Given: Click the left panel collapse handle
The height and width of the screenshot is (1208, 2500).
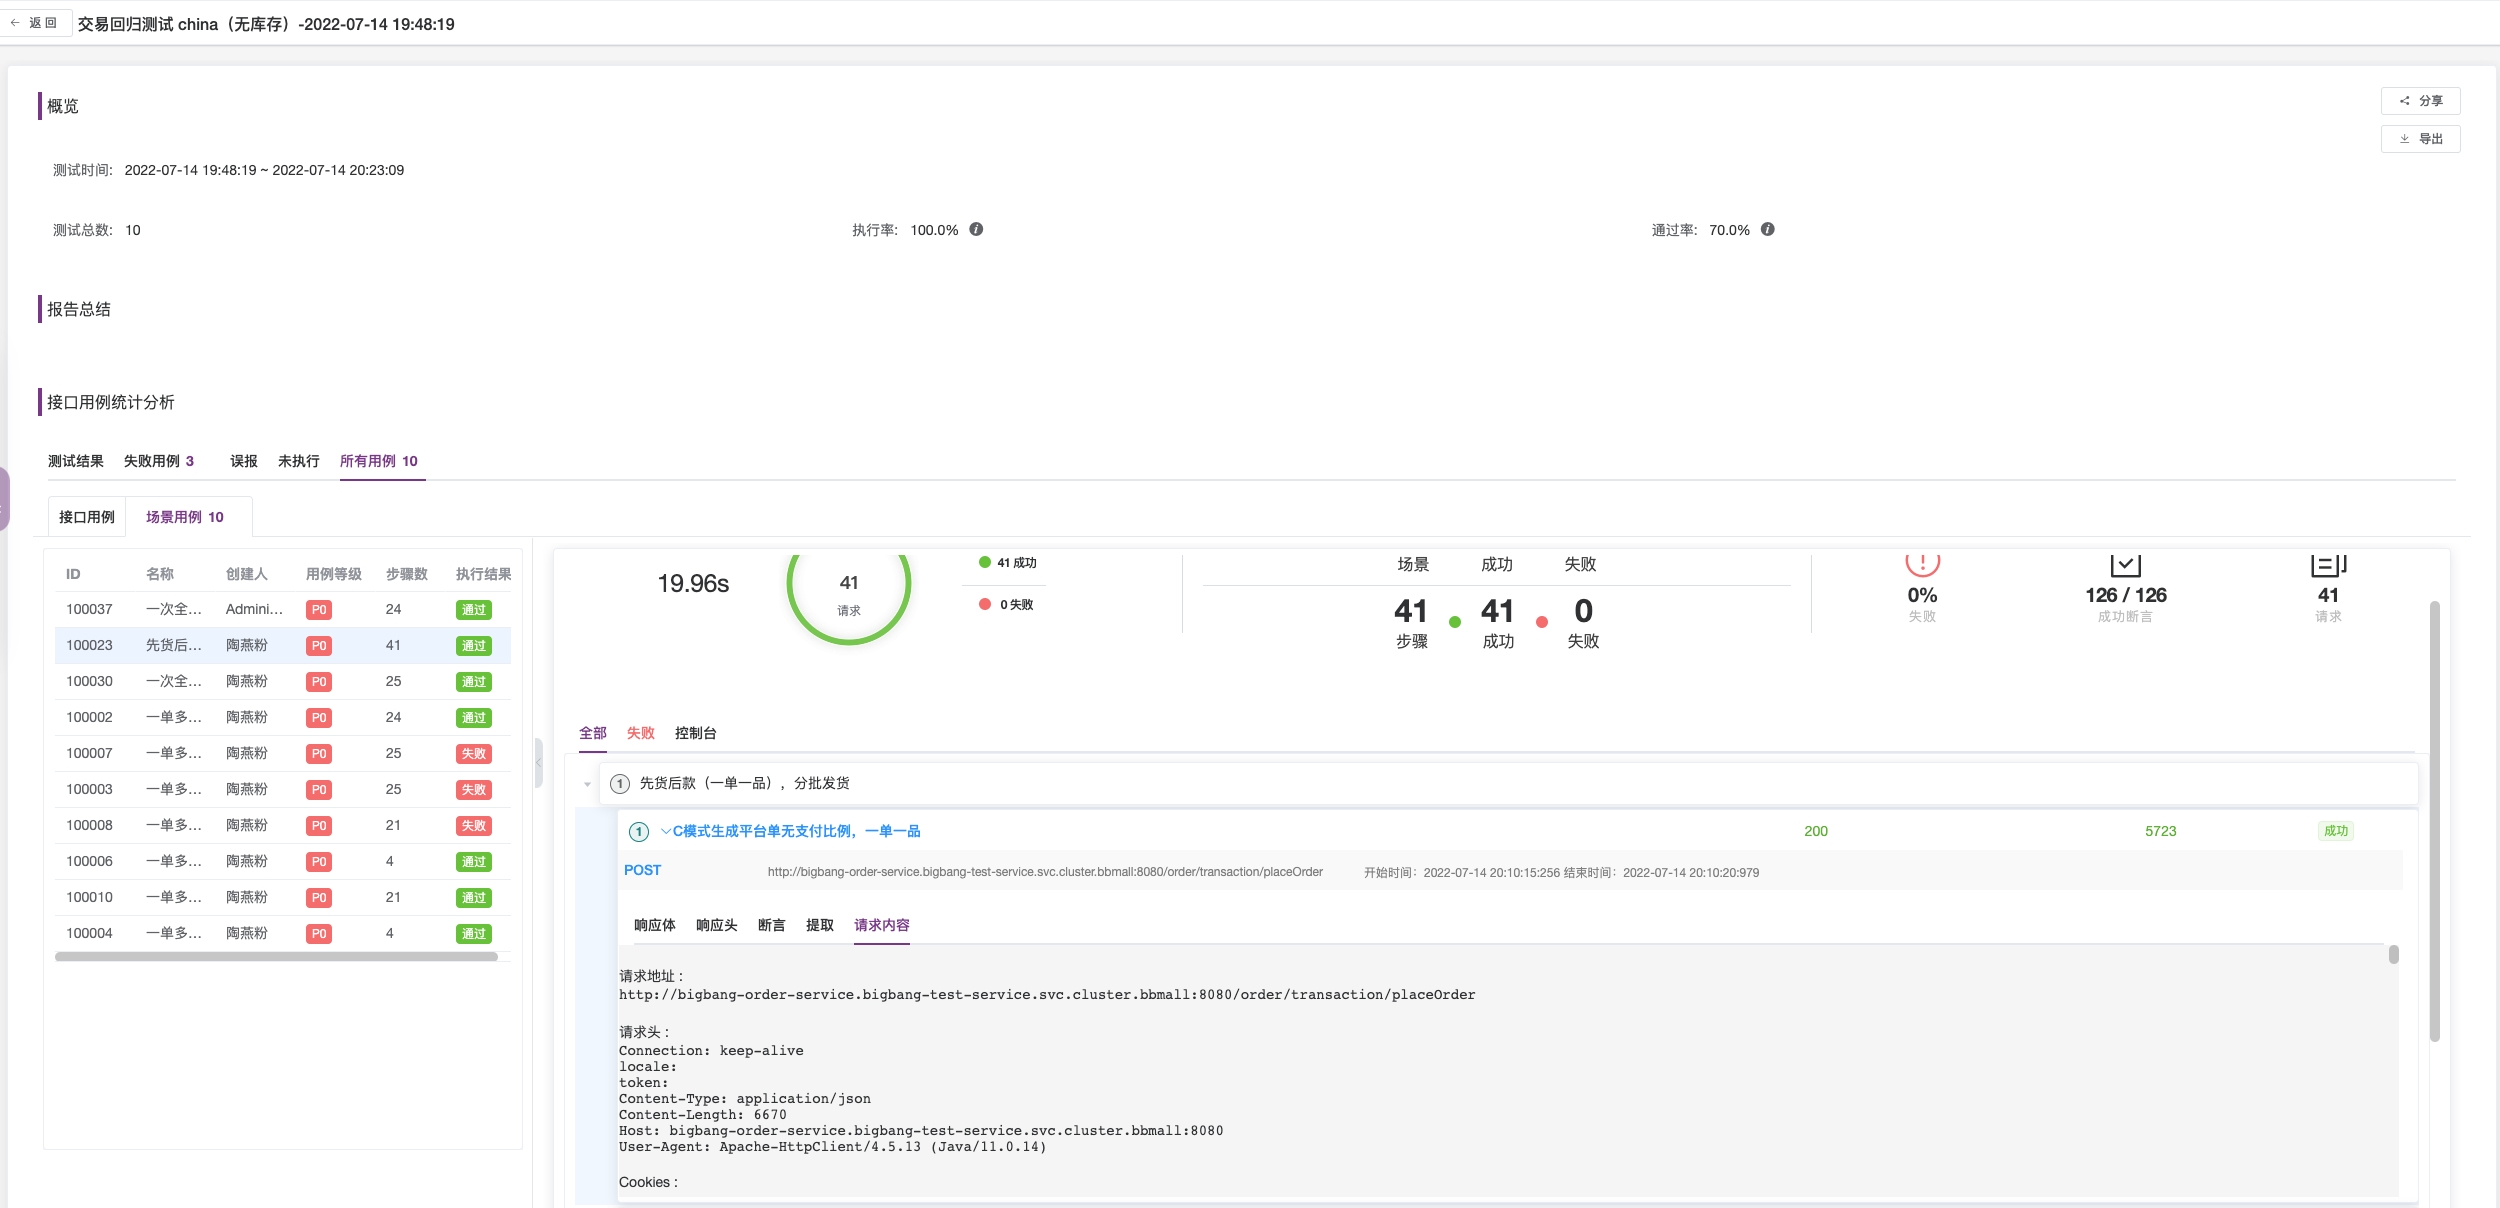Looking at the screenshot, I should (538, 763).
